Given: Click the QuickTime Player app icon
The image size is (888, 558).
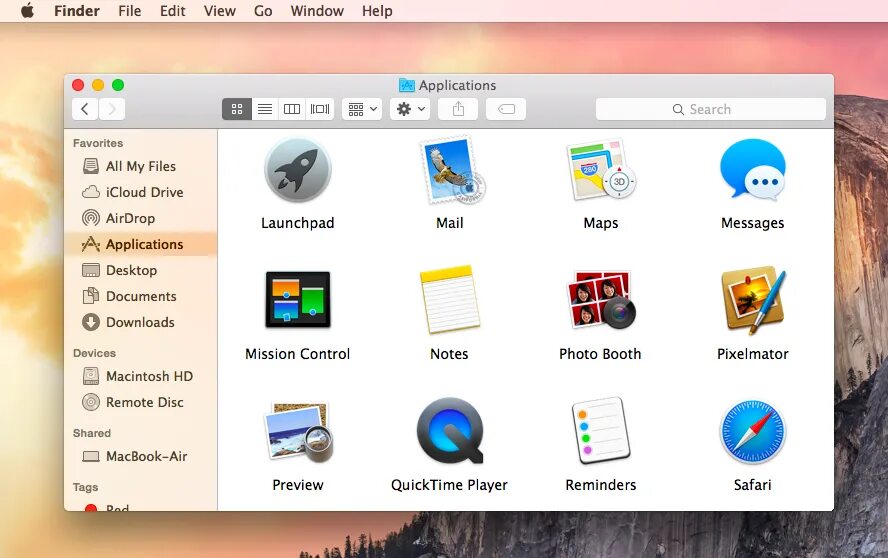Looking at the screenshot, I should (x=450, y=431).
